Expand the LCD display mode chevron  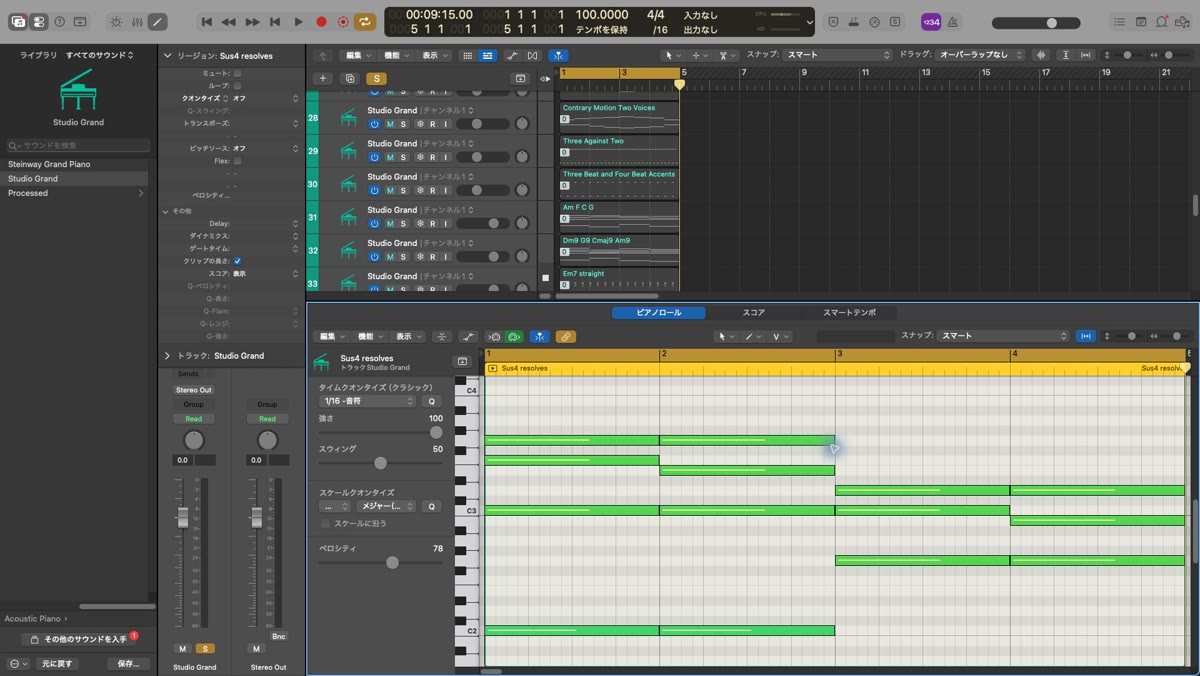tap(809, 22)
